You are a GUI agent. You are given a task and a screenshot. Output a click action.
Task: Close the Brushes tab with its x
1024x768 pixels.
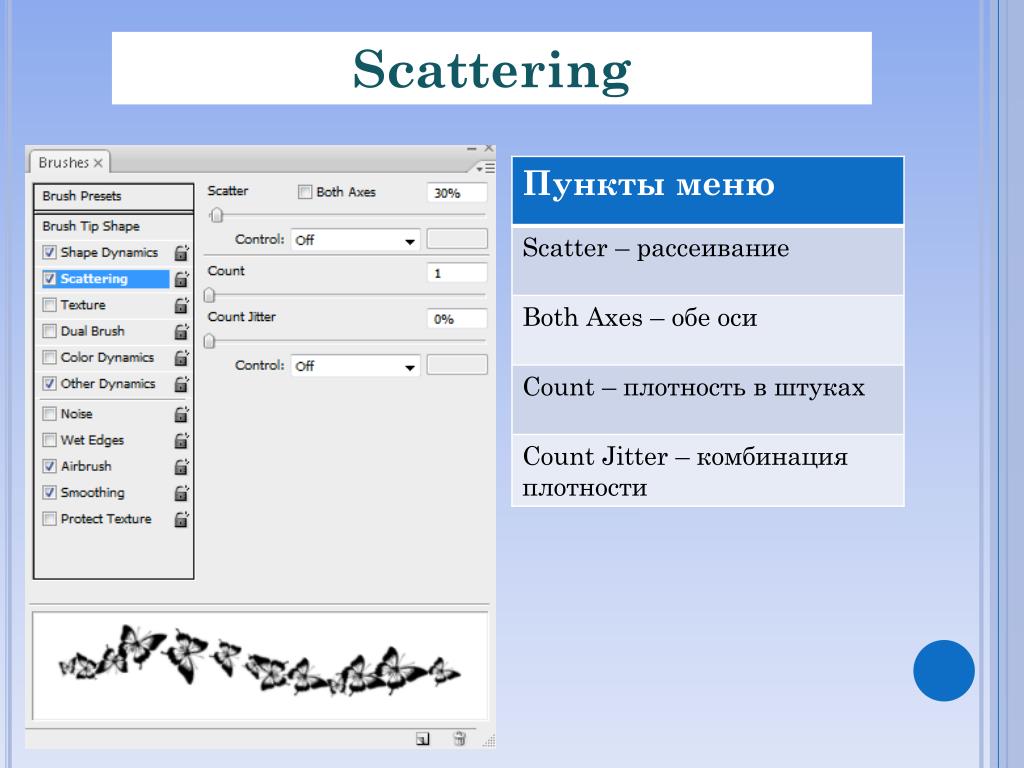pos(98,163)
